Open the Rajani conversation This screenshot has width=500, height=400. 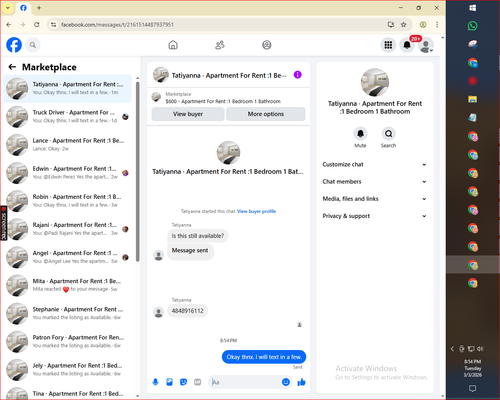click(67, 229)
